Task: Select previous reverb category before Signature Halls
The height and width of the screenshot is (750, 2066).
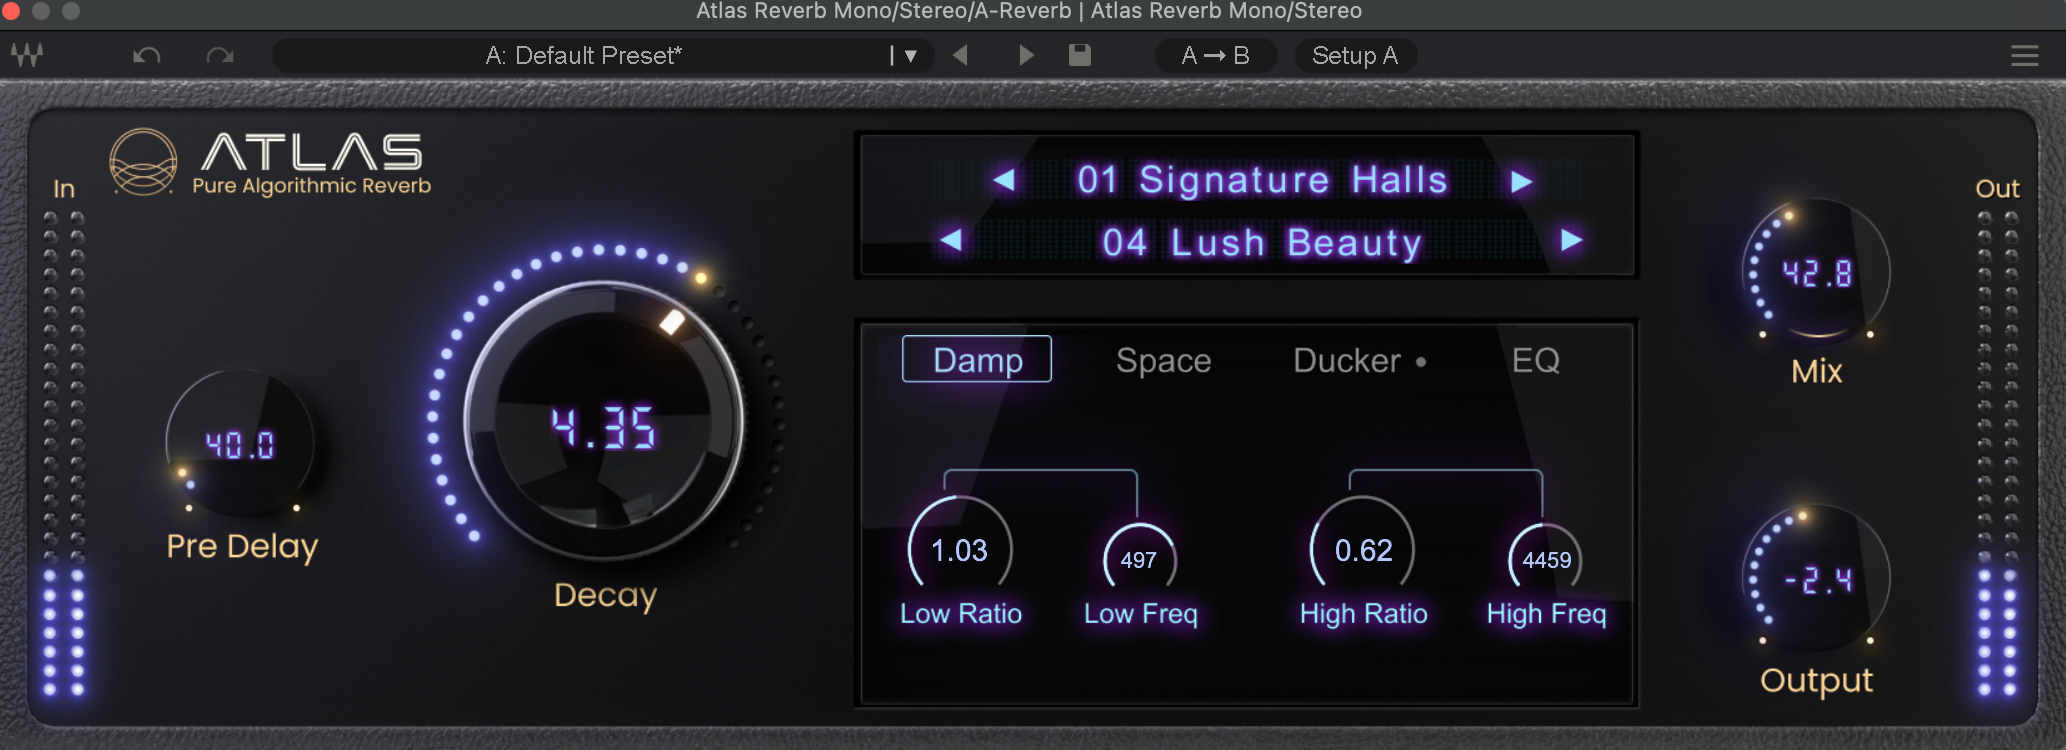Action: tap(1004, 180)
